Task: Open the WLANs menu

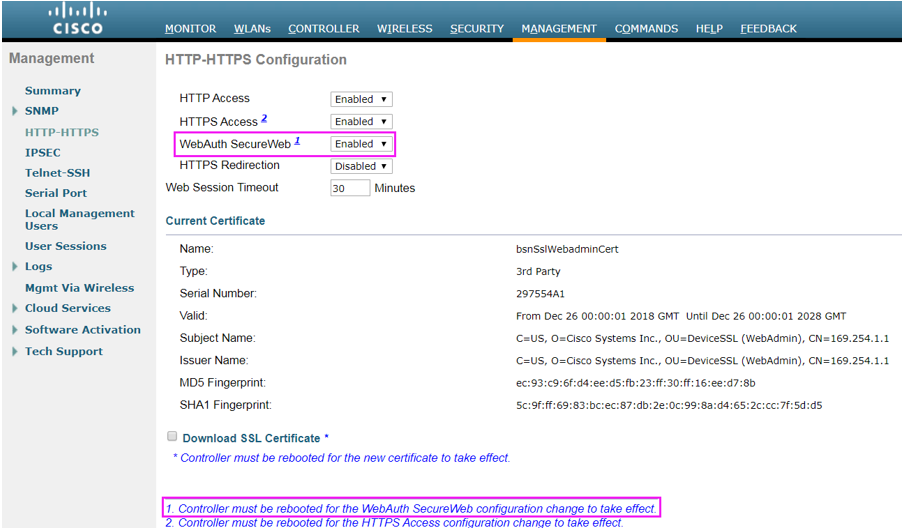Action: [x=252, y=29]
